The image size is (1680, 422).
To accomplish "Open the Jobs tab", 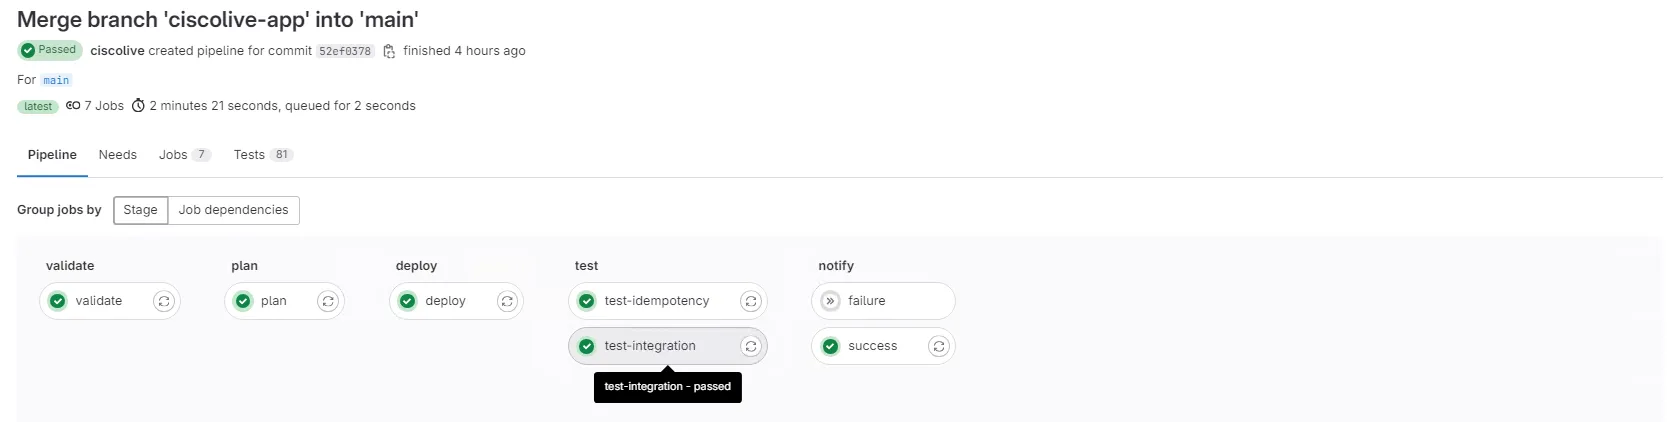I will (173, 155).
